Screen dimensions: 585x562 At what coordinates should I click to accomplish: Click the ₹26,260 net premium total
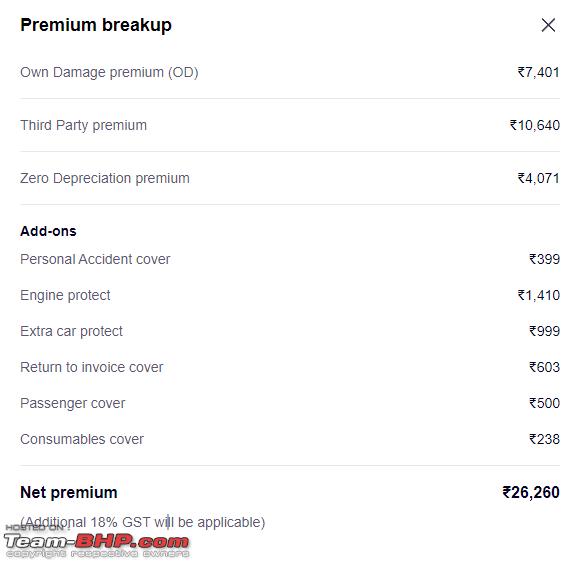pos(531,493)
